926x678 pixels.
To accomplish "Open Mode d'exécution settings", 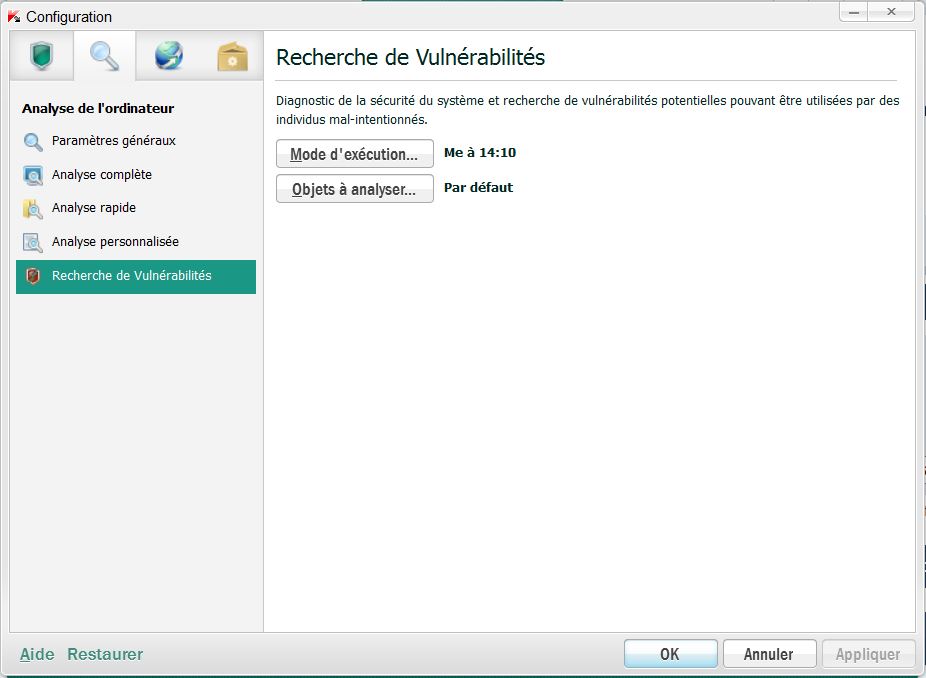I will click(x=355, y=154).
